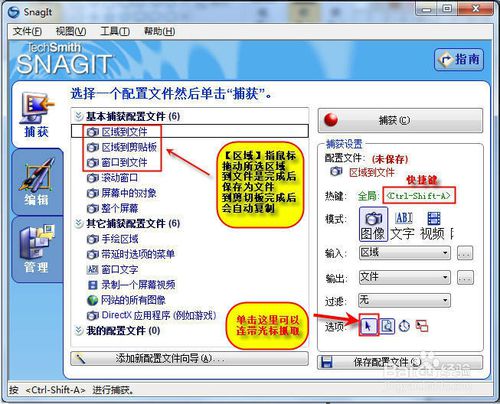This screenshot has width=500, height=404.
Task: Click the film icon beside 录制一个屏幕视频
Action: coord(92,285)
